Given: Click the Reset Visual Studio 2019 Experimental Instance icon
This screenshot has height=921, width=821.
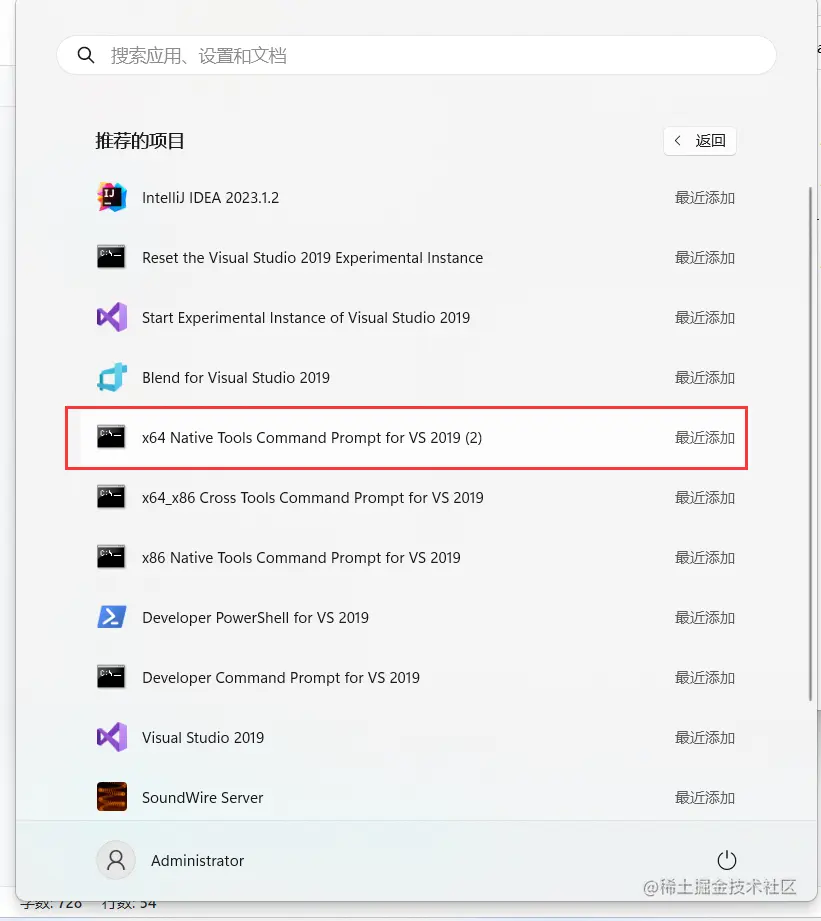Looking at the screenshot, I should click(x=111, y=257).
